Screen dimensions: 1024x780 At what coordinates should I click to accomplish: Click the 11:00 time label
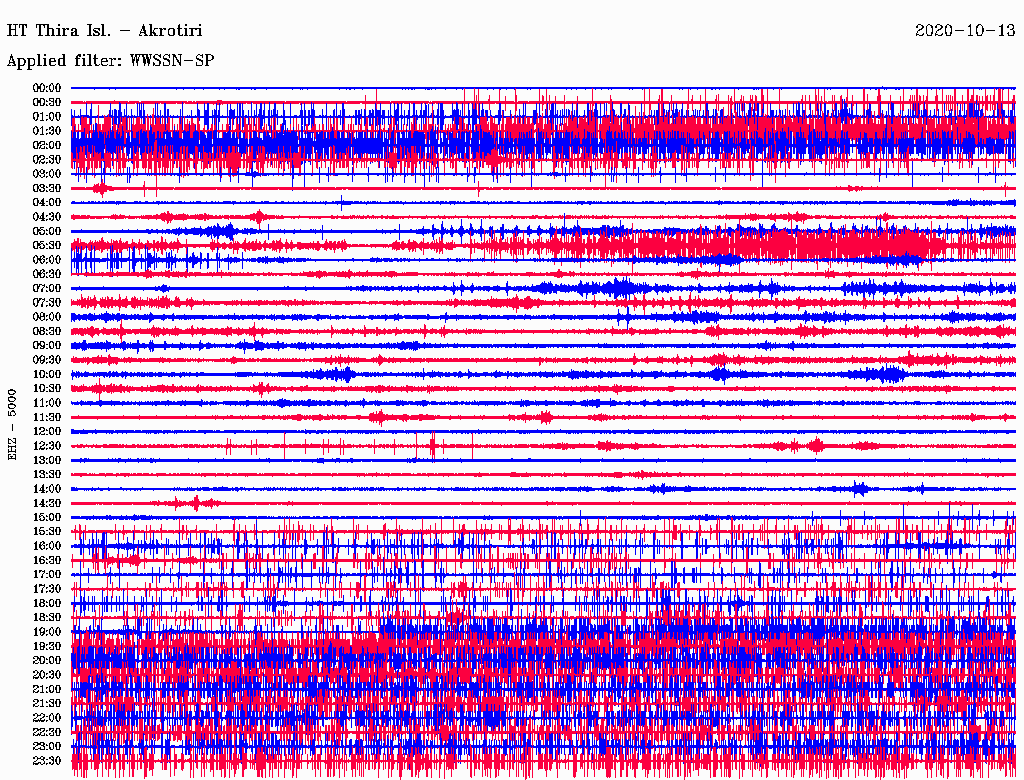(x=47, y=403)
